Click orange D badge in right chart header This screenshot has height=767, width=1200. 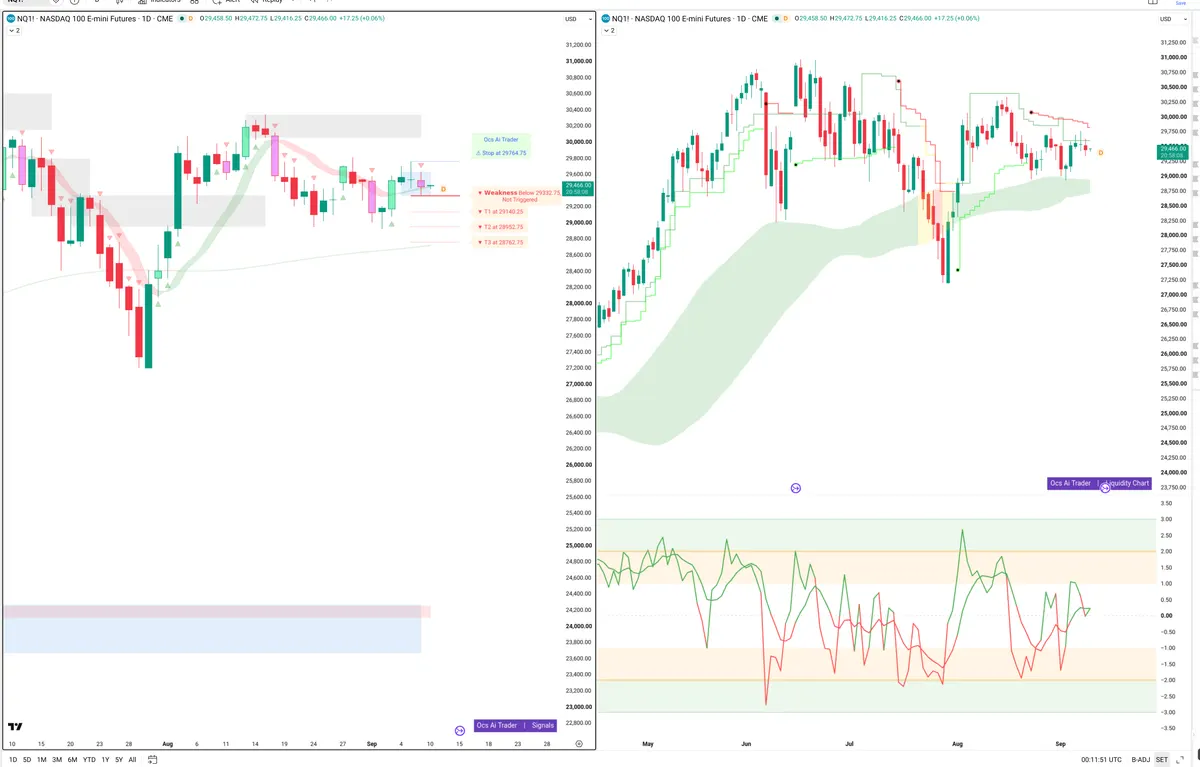point(785,19)
